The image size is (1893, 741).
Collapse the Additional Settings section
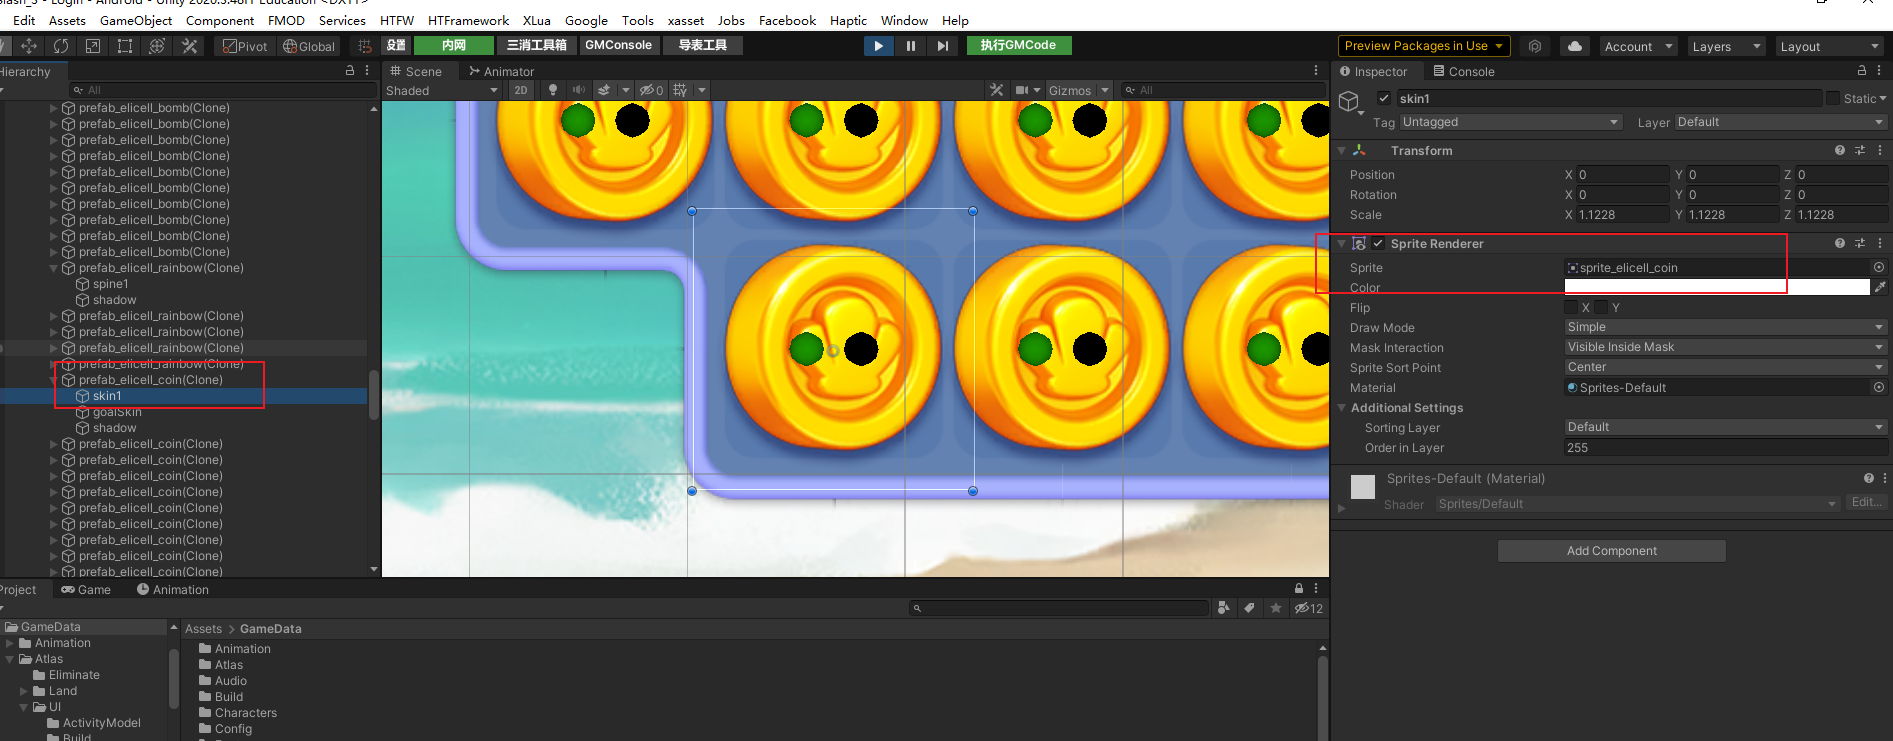(1342, 407)
